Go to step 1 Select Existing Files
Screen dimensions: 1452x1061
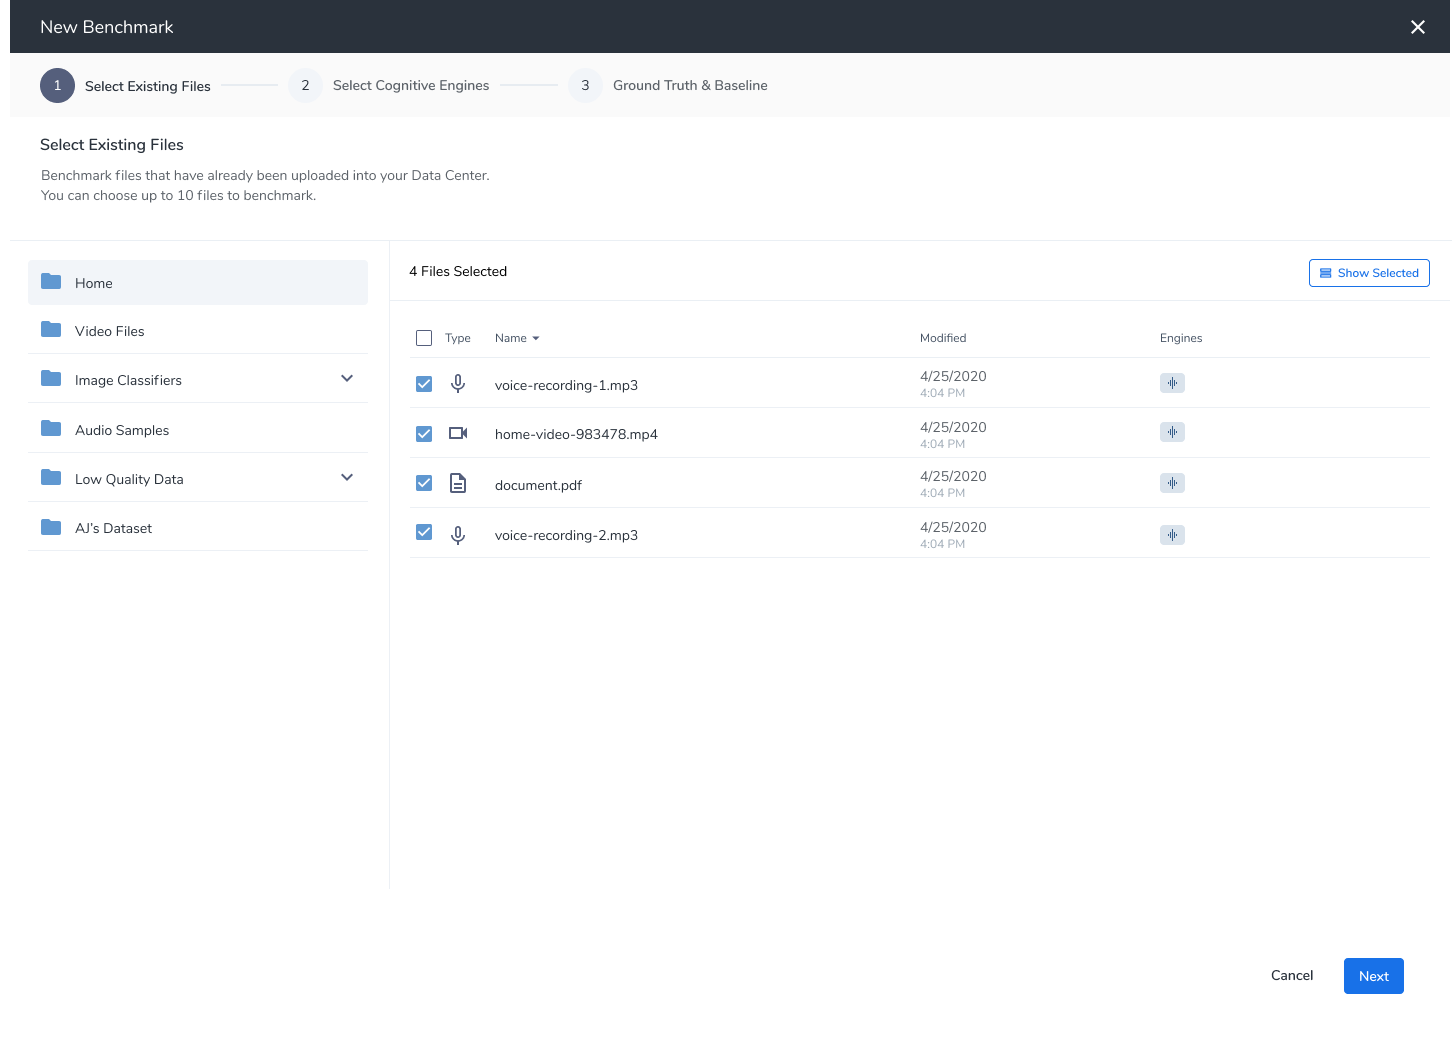125,86
